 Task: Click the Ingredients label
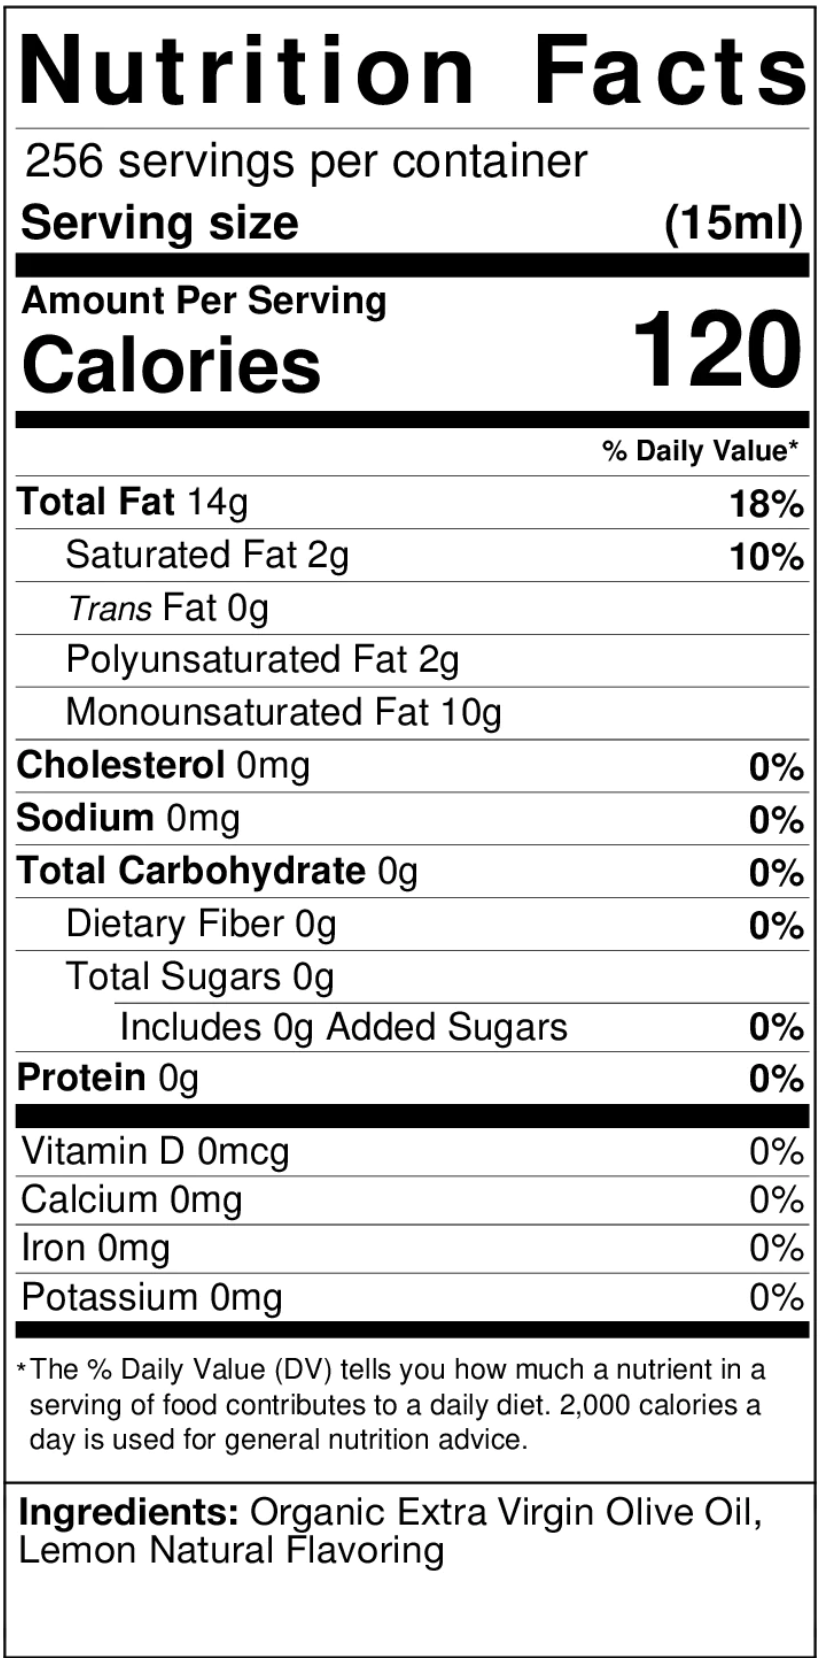pyautogui.click(x=128, y=1511)
